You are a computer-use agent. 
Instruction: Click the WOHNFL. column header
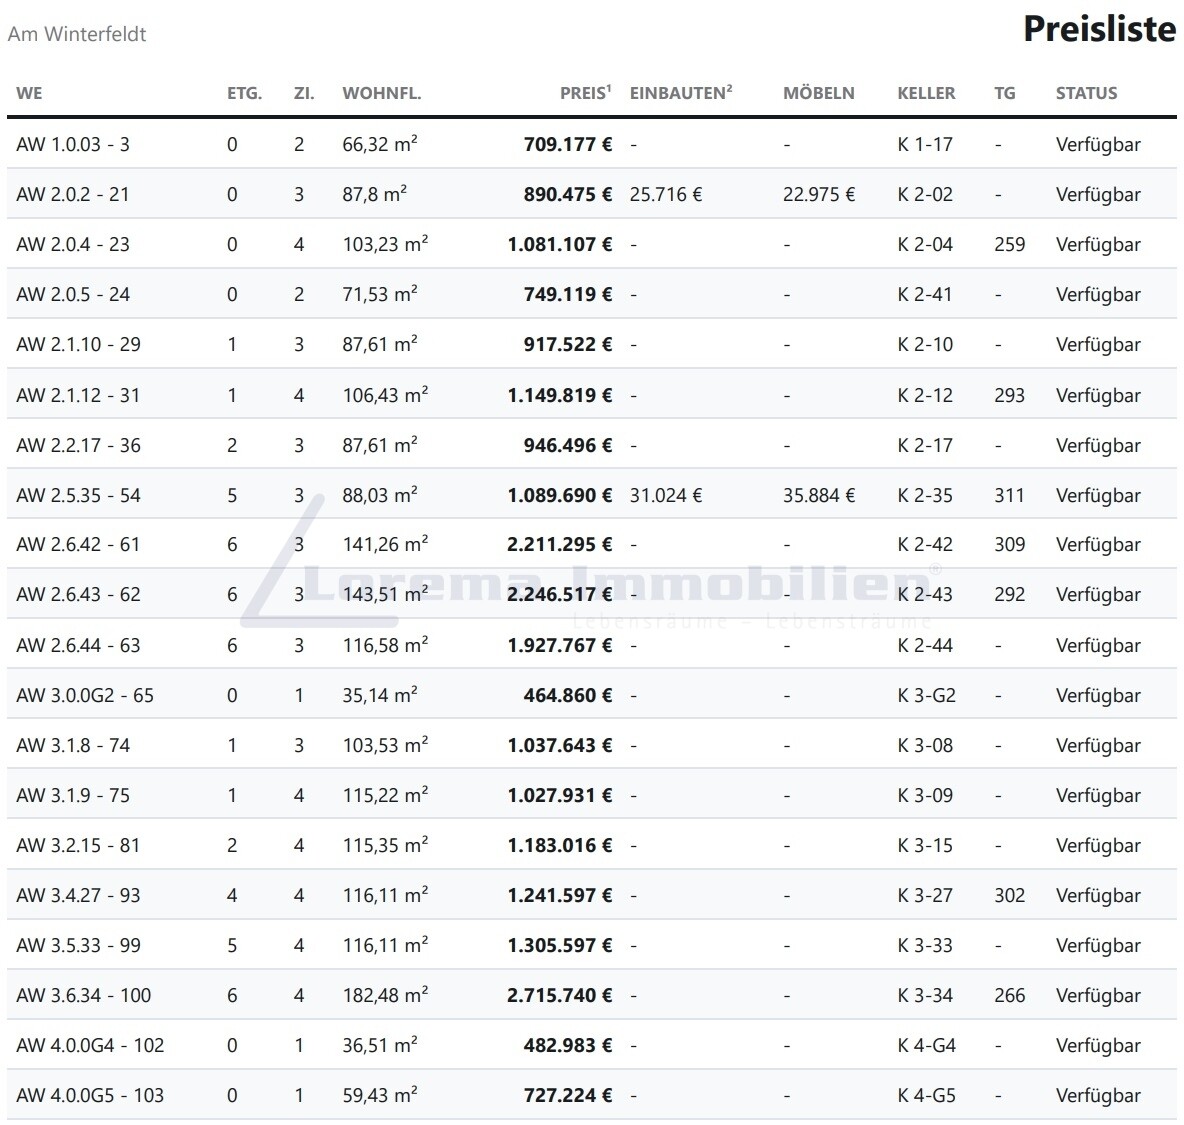(382, 94)
